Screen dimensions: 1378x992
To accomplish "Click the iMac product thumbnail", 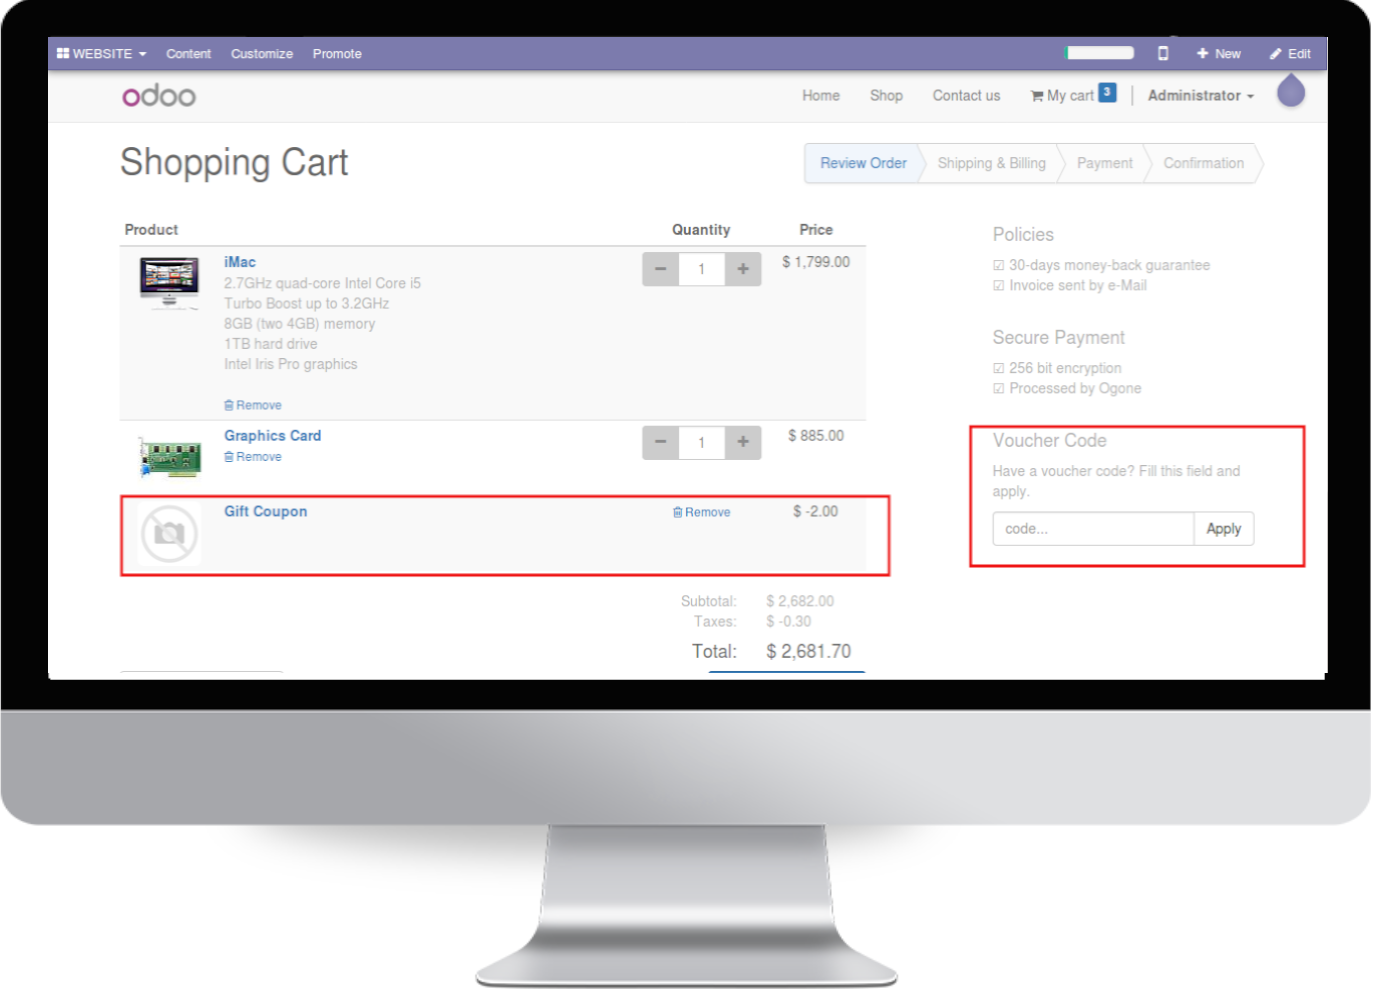I will point(169,283).
